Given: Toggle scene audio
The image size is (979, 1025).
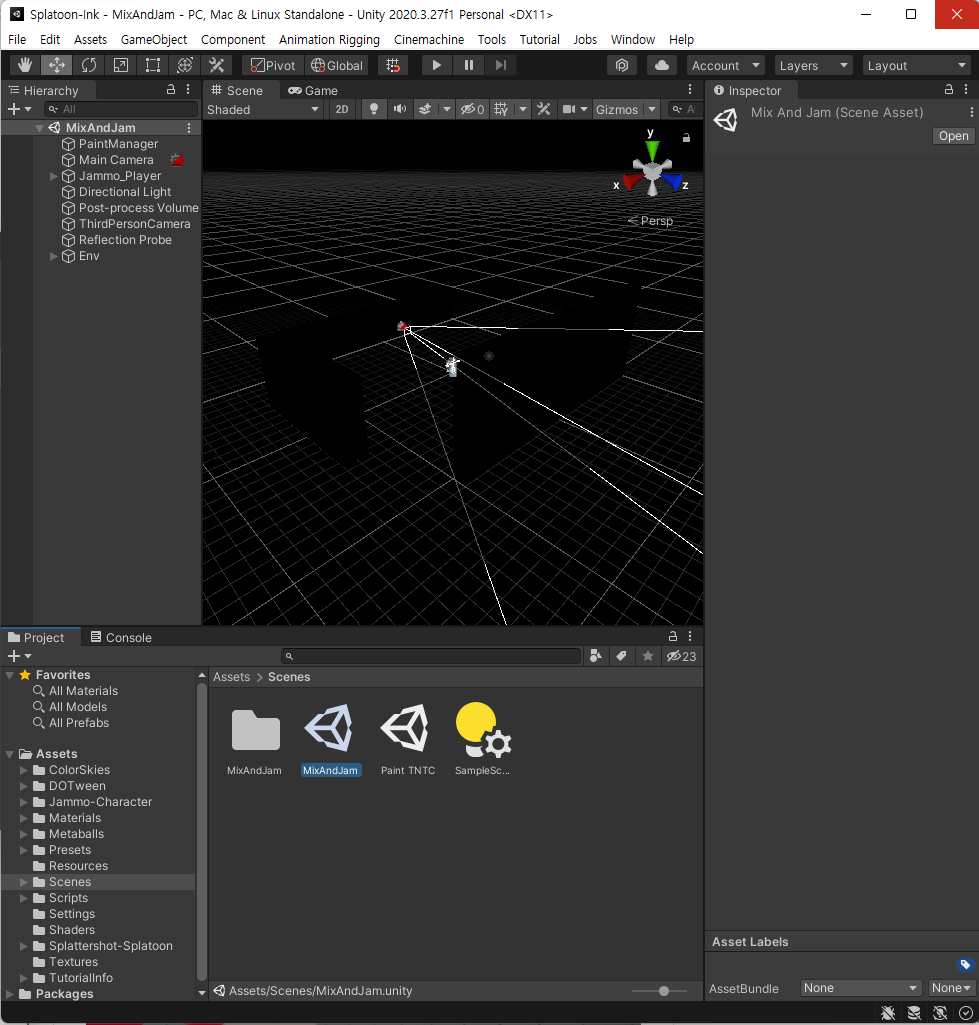Looking at the screenshot, I should pos(399,109).
